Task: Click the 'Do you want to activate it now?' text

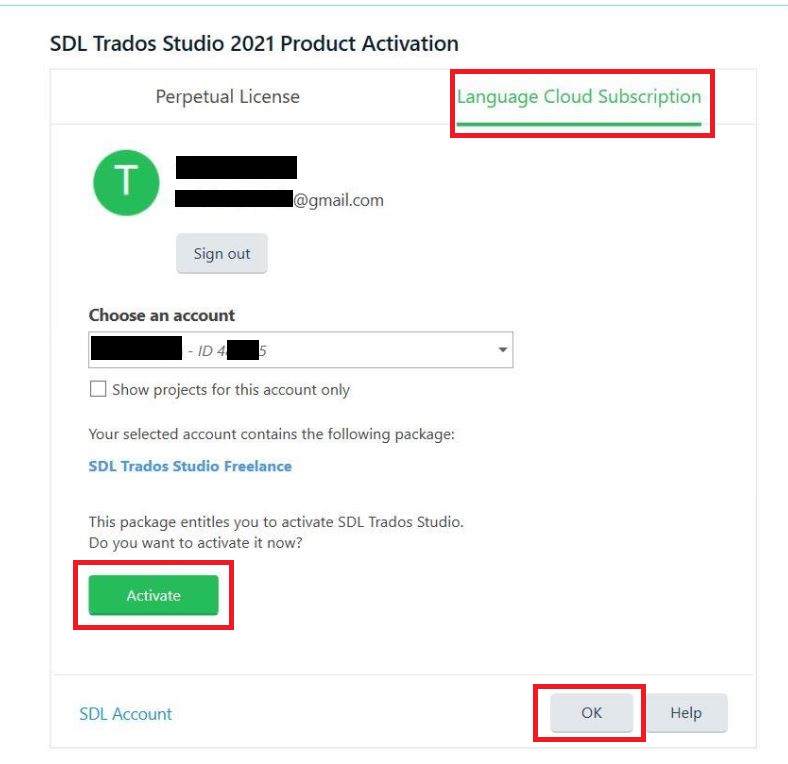Action: 195,543
